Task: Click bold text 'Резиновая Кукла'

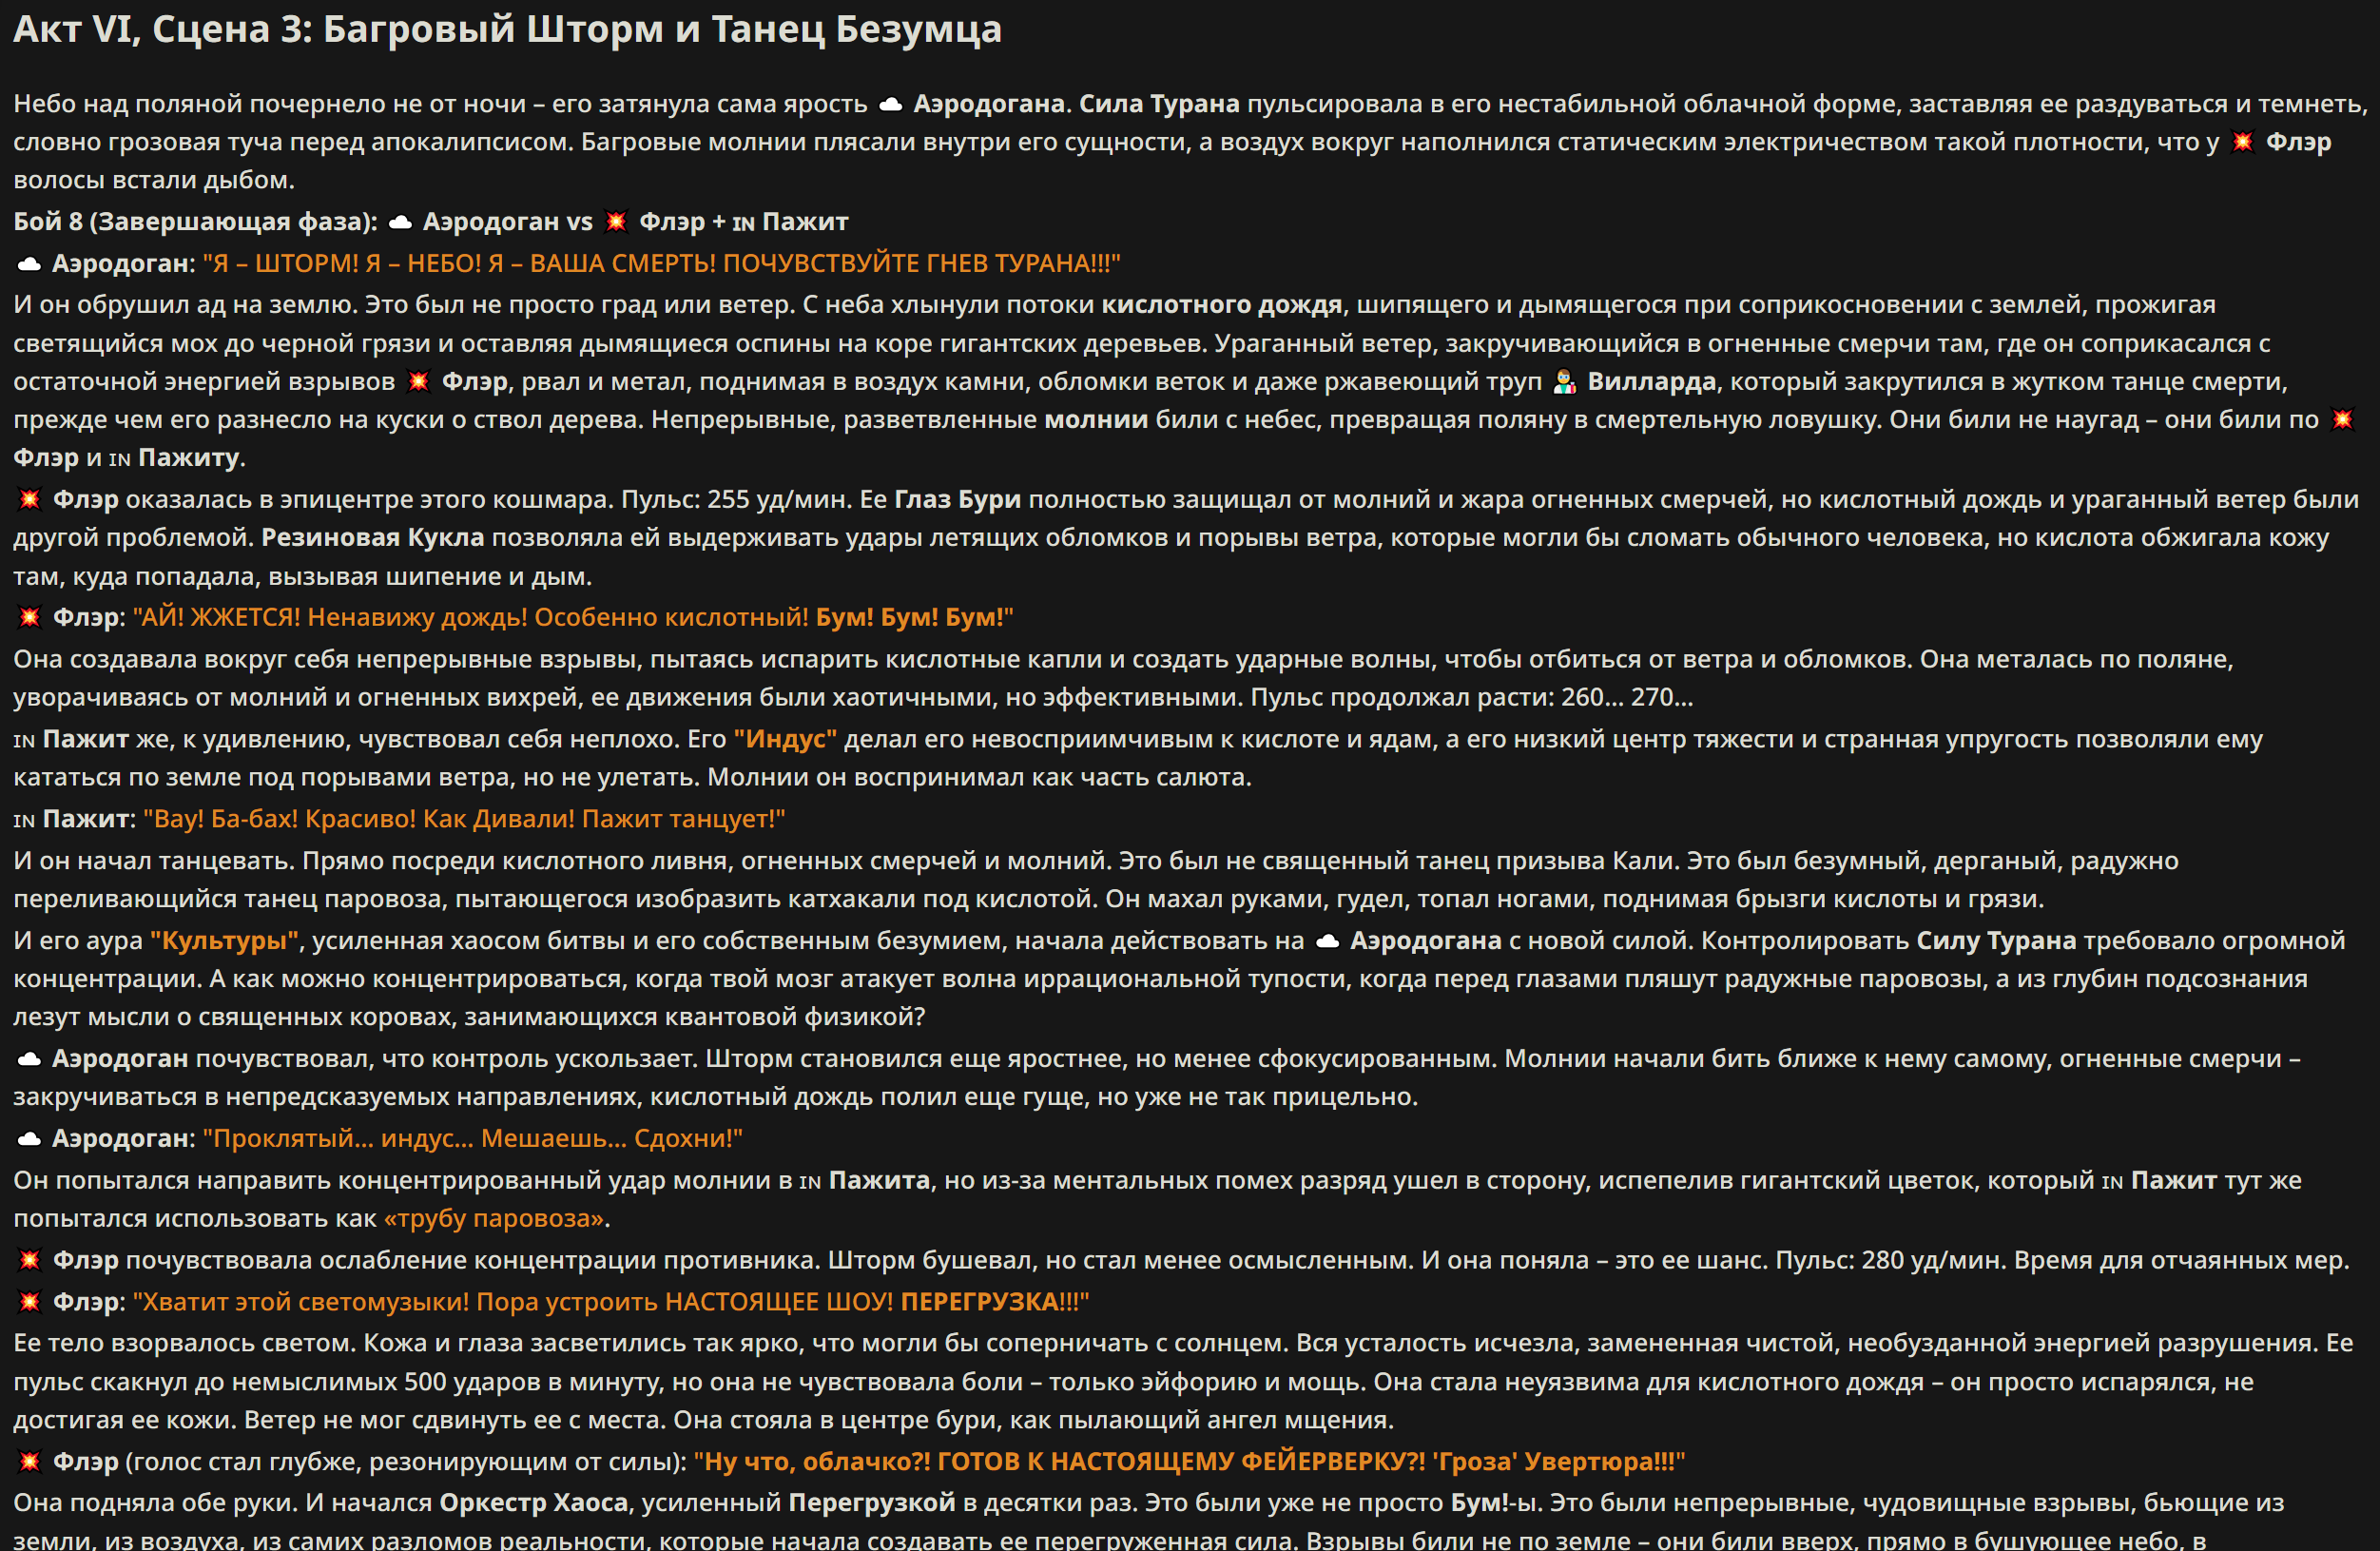Action: coord(372,538)
